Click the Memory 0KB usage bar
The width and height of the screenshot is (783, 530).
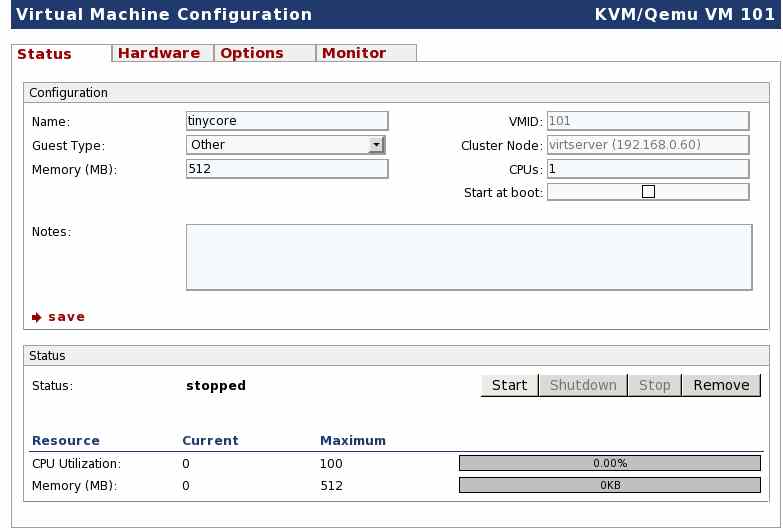pos(610,485)
